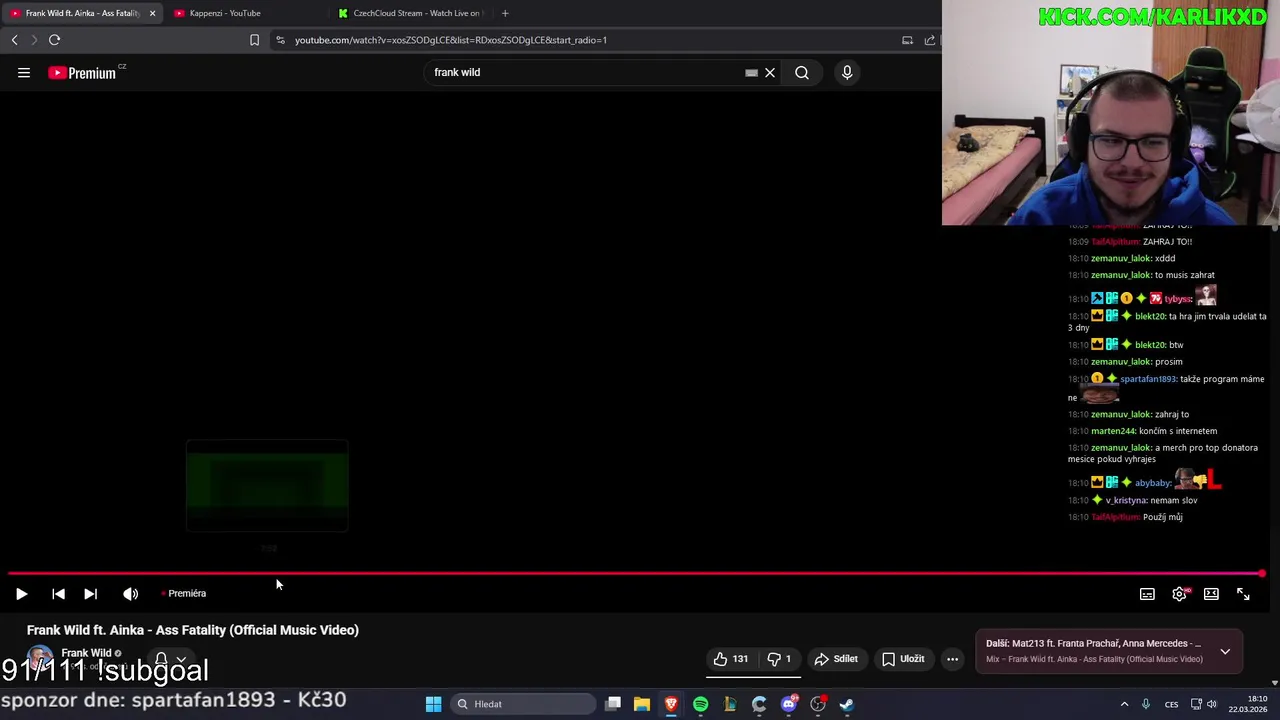Click the Hledat taskbar search box
Screen dimensions: 1280x720
pyautogui.click(x=522, y=704)
